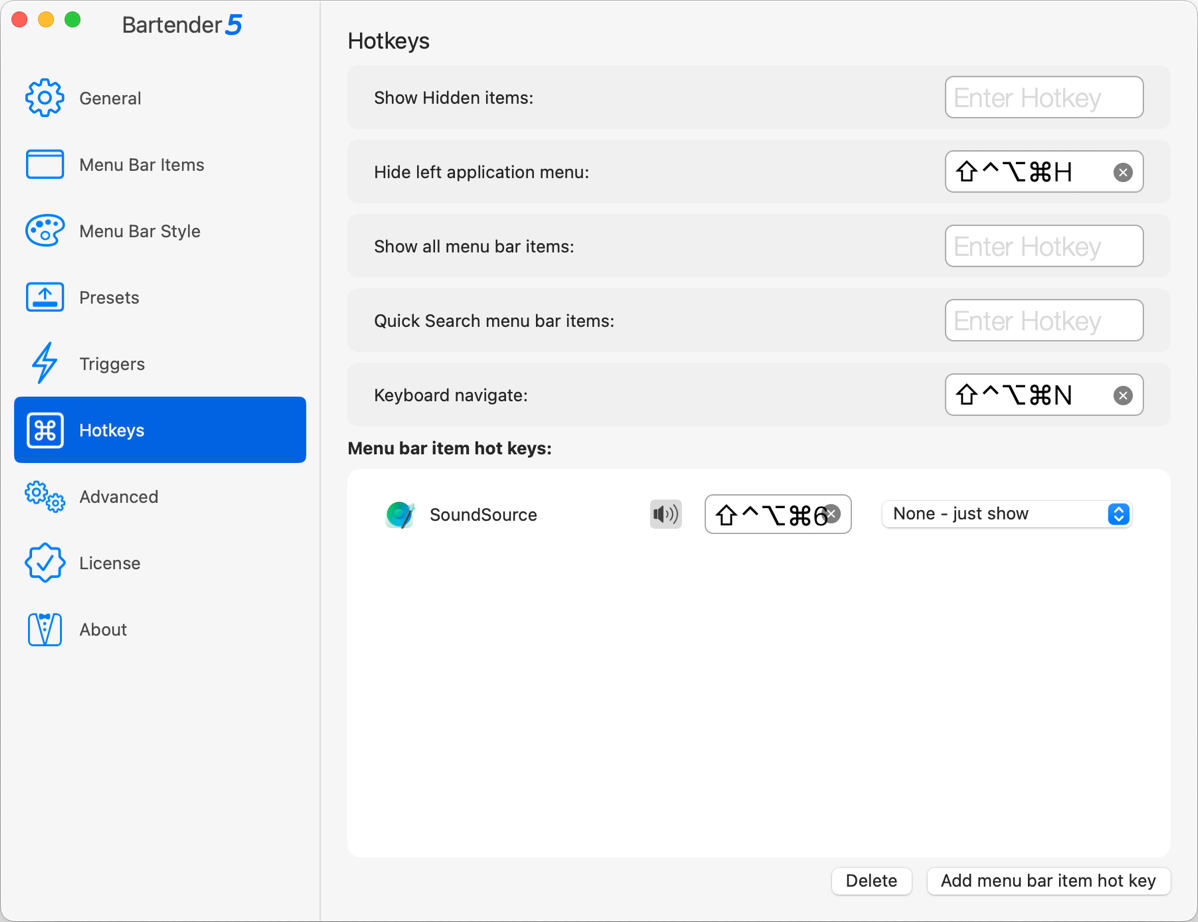Click the Show Hidden items hotkey field
The image size is (1198, 922).
1043,98
